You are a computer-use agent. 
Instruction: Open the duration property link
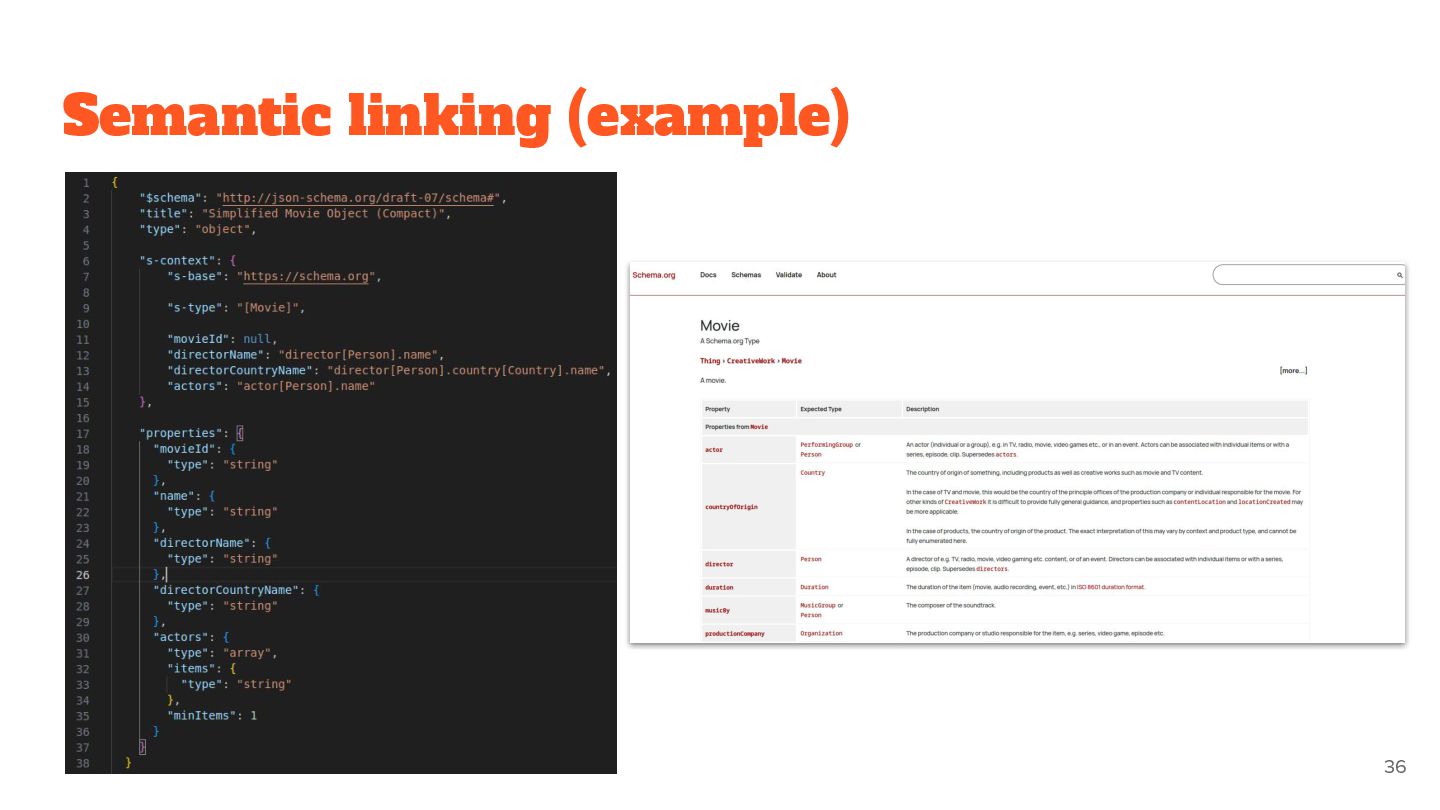tap(719, 587)
